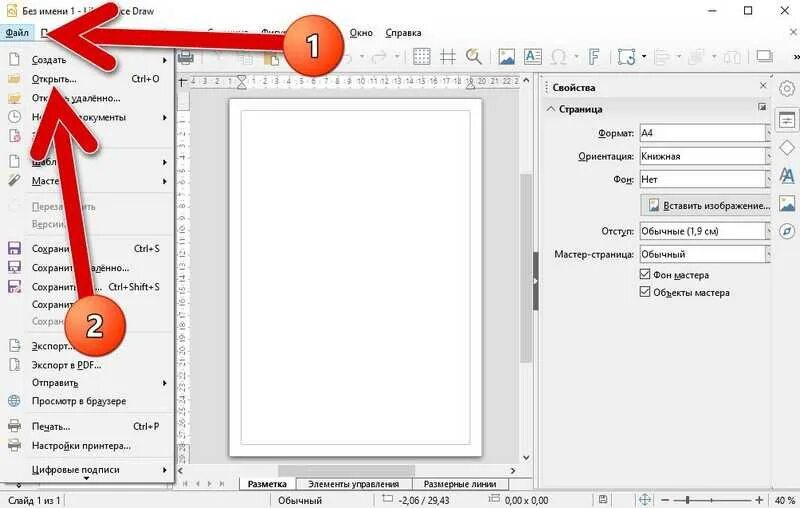Show more toolbar buttons overflow chevron
Viewport: 800px width, 508px height.
click(x=795, y=57)
